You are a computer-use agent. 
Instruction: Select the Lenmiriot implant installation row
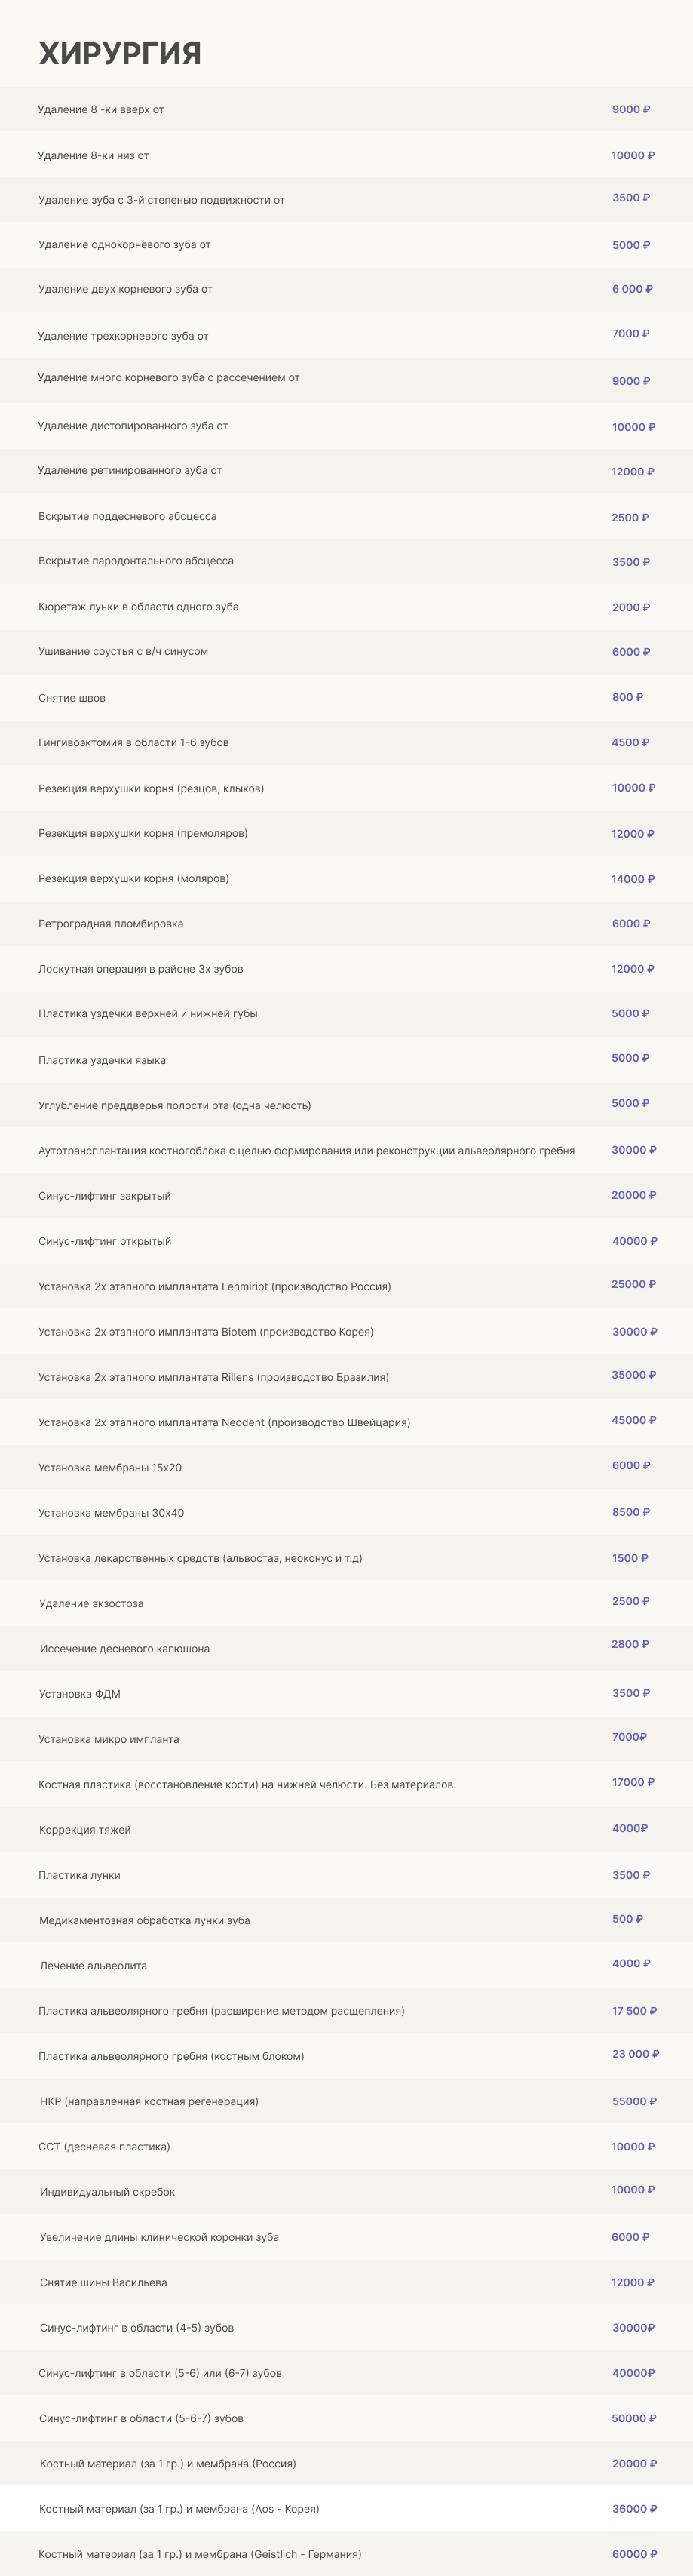pos(214,1287)
